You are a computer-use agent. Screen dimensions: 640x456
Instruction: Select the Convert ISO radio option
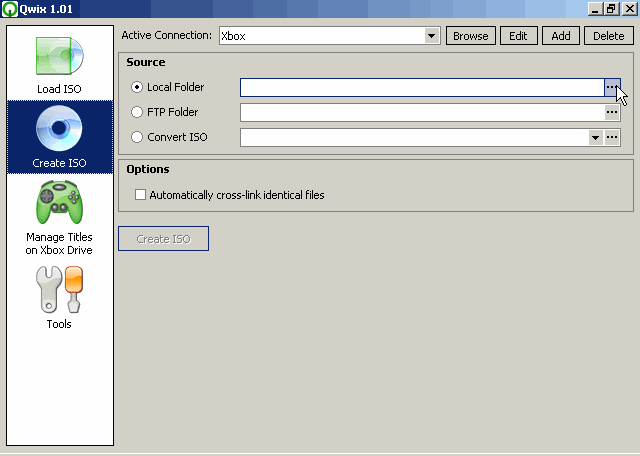click(137, 137)
